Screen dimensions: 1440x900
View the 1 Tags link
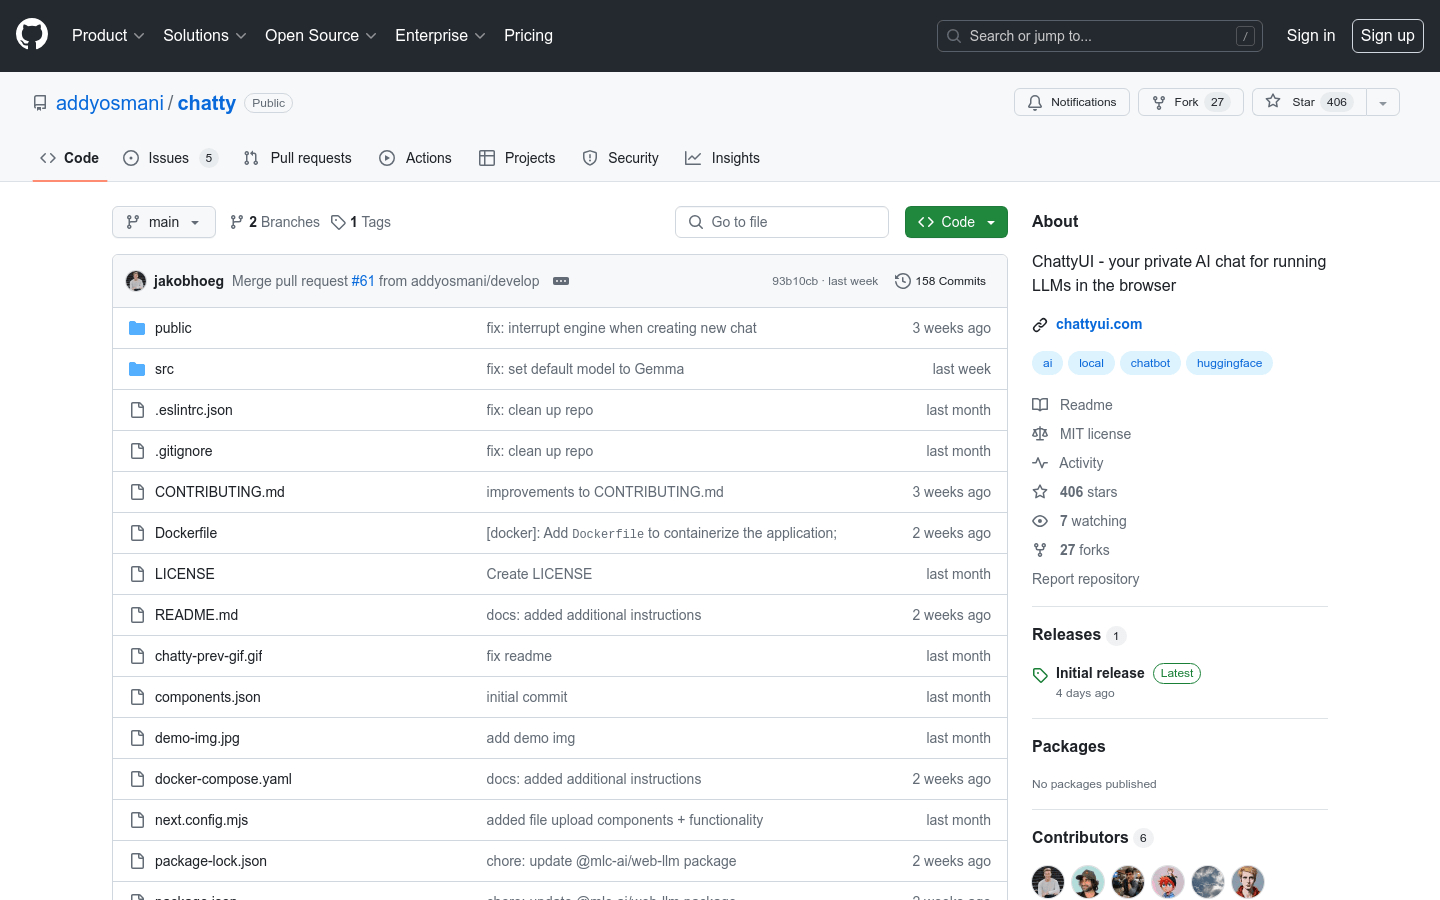coord(361,222)
